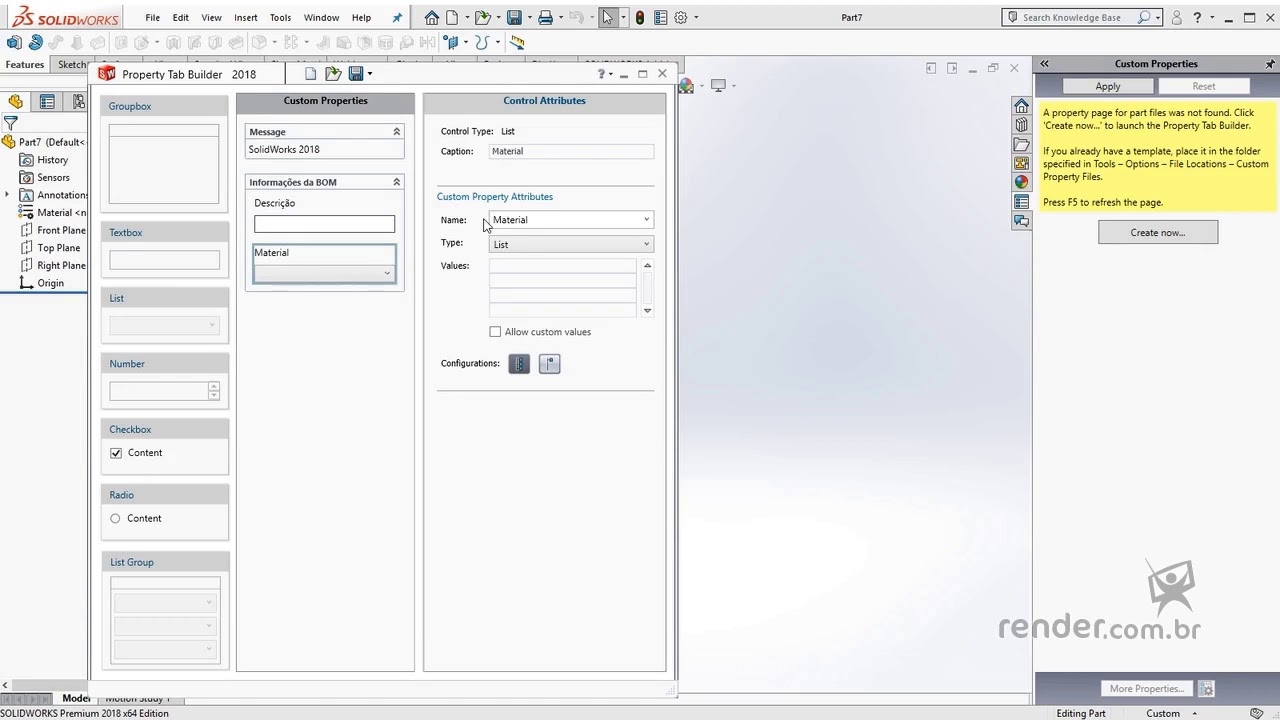The height and width of the screenshot is (720, 1280).
Task: Toggle 'Allow custom values' checkbox
Action: tap(495, 332)
